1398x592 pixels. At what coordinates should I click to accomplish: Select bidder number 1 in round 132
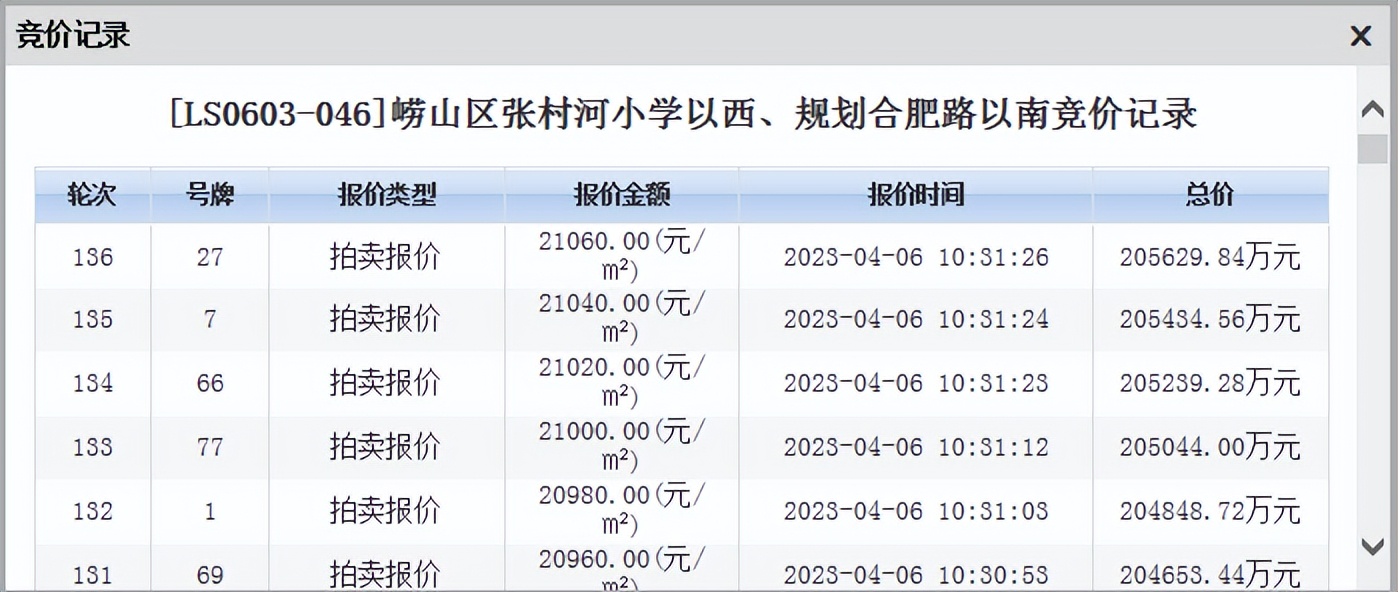(209, 511)
